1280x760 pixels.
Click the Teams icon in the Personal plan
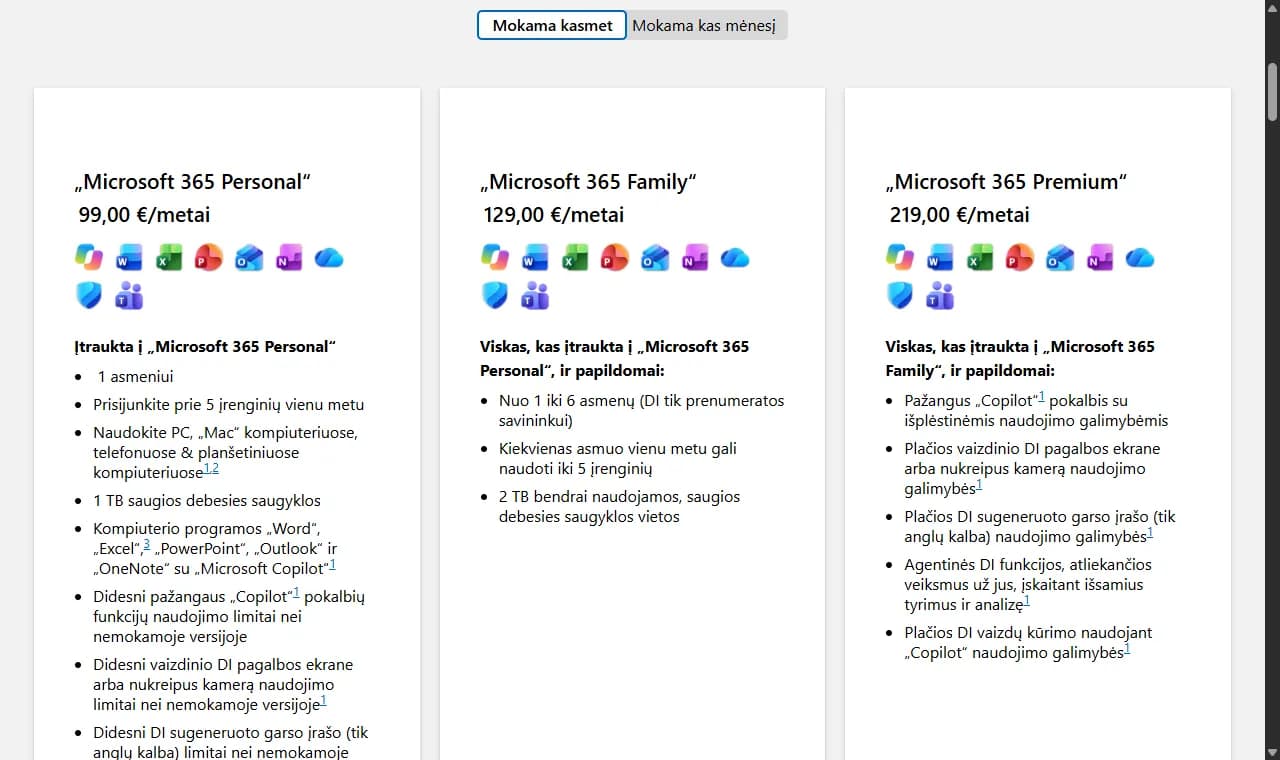129,296
